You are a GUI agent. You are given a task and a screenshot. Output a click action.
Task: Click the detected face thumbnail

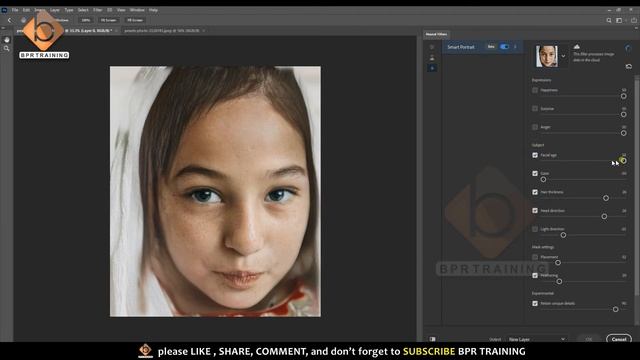pos(547,56)
